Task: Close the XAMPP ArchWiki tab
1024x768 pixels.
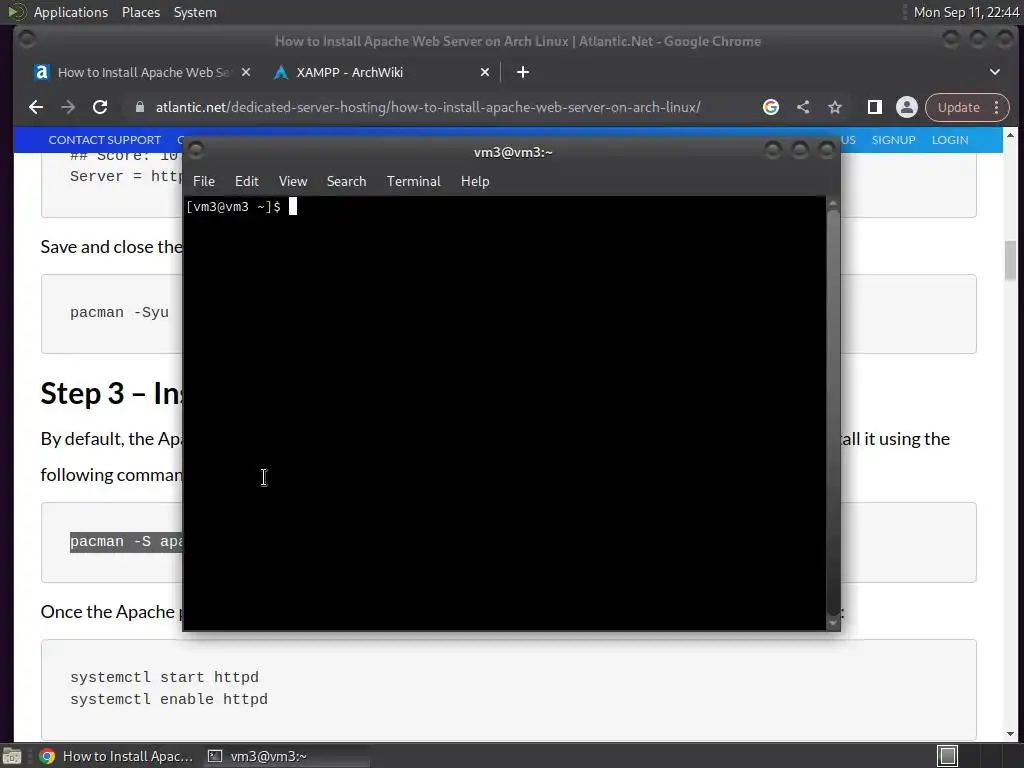Action: pos(485,72)
